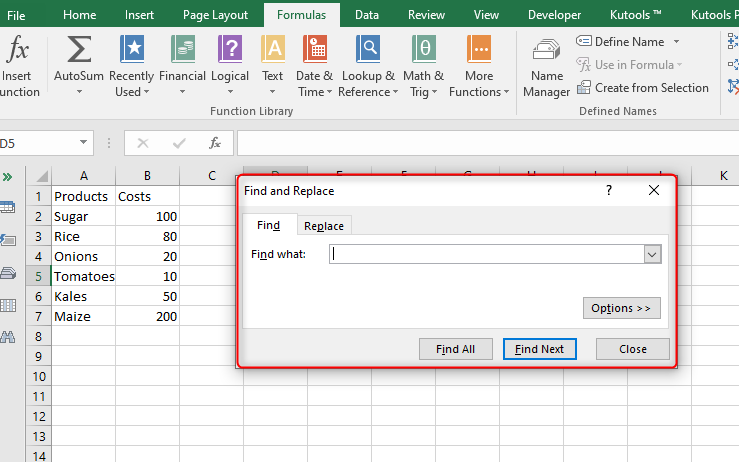Click the Find All button

(x=456, y=349)
